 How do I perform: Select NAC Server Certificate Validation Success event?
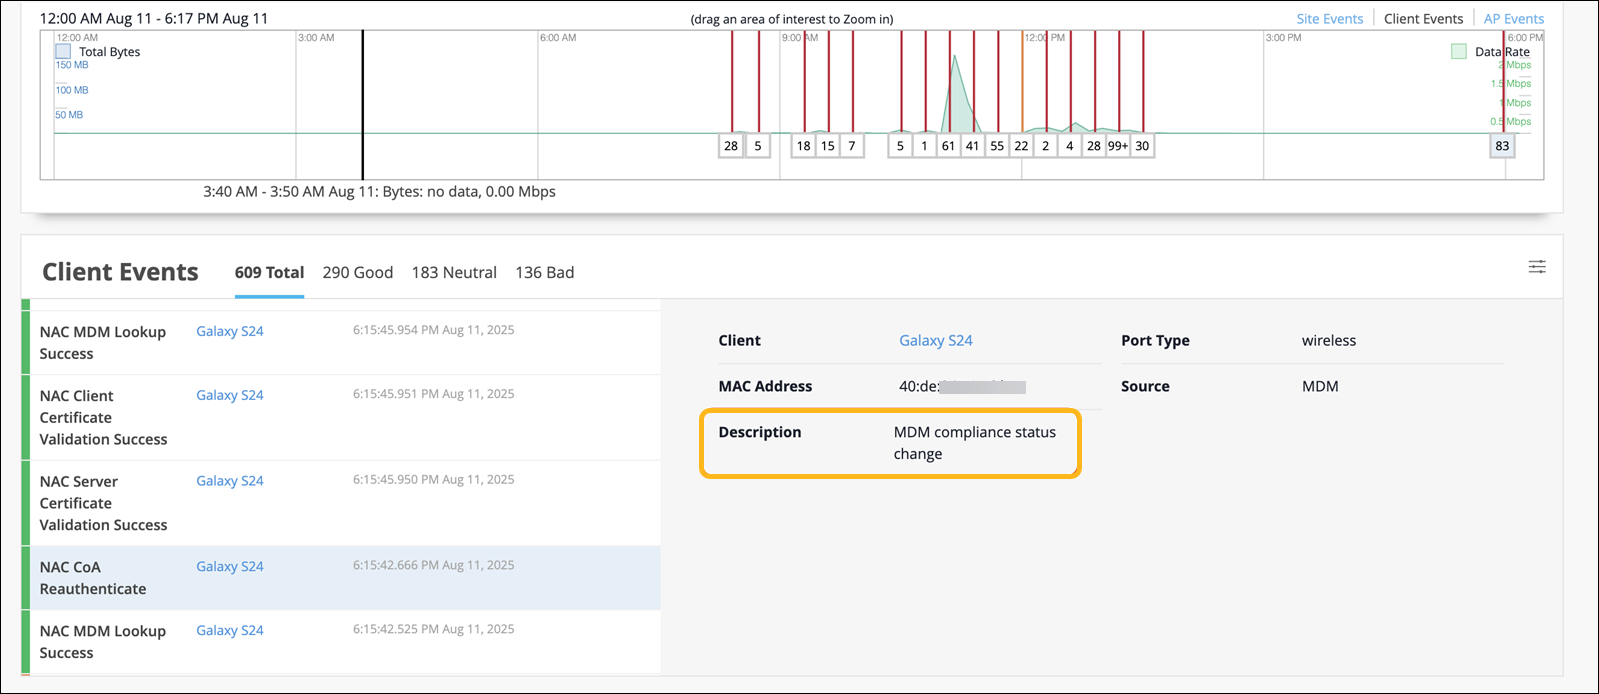point(103,503)
